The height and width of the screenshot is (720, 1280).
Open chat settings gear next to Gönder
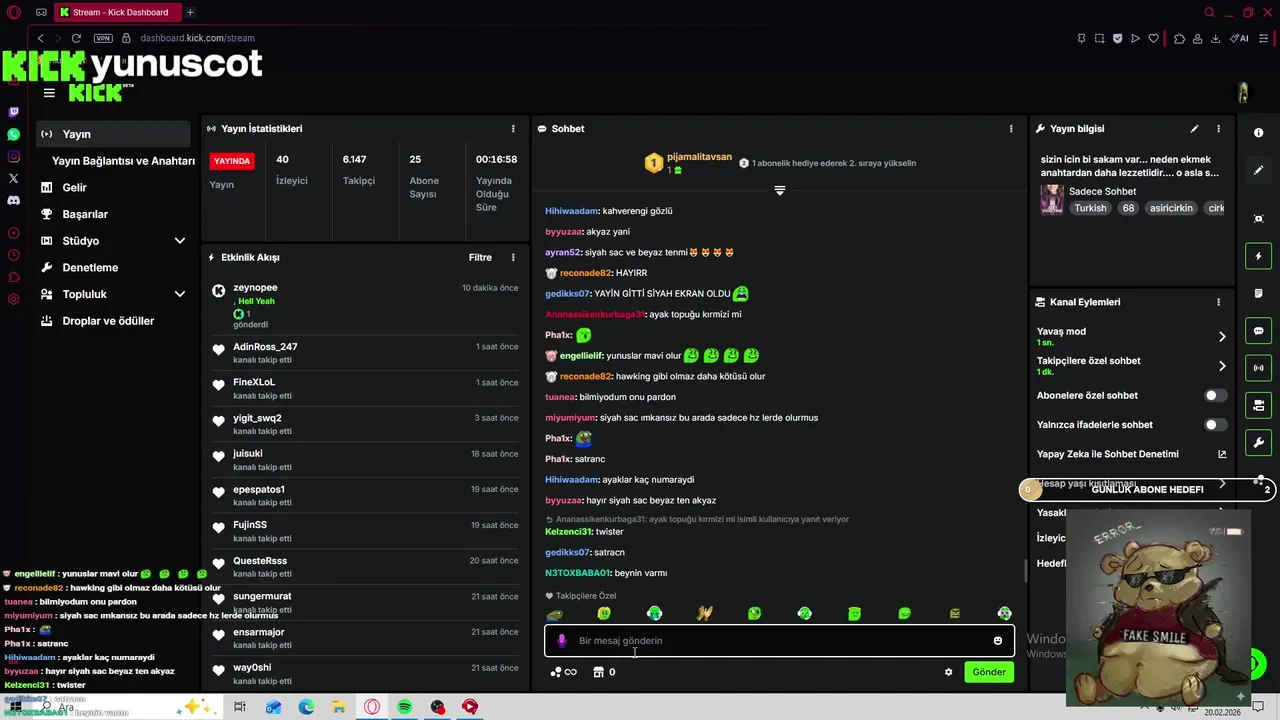[948, 672]
